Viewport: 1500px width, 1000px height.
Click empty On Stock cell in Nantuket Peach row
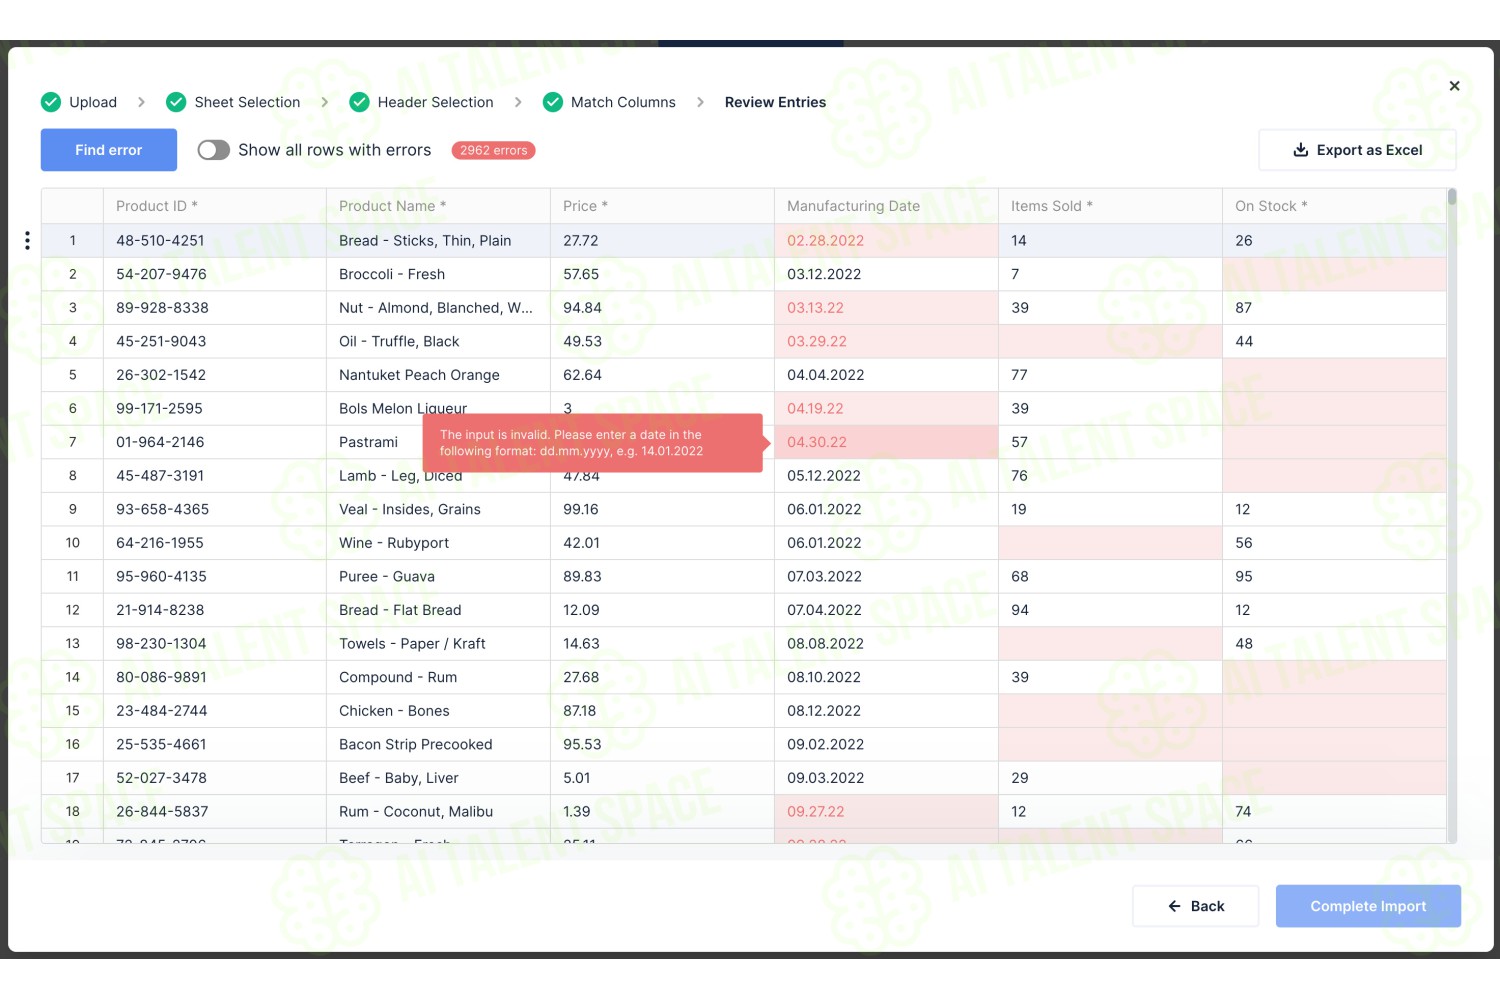(1334, 375)
